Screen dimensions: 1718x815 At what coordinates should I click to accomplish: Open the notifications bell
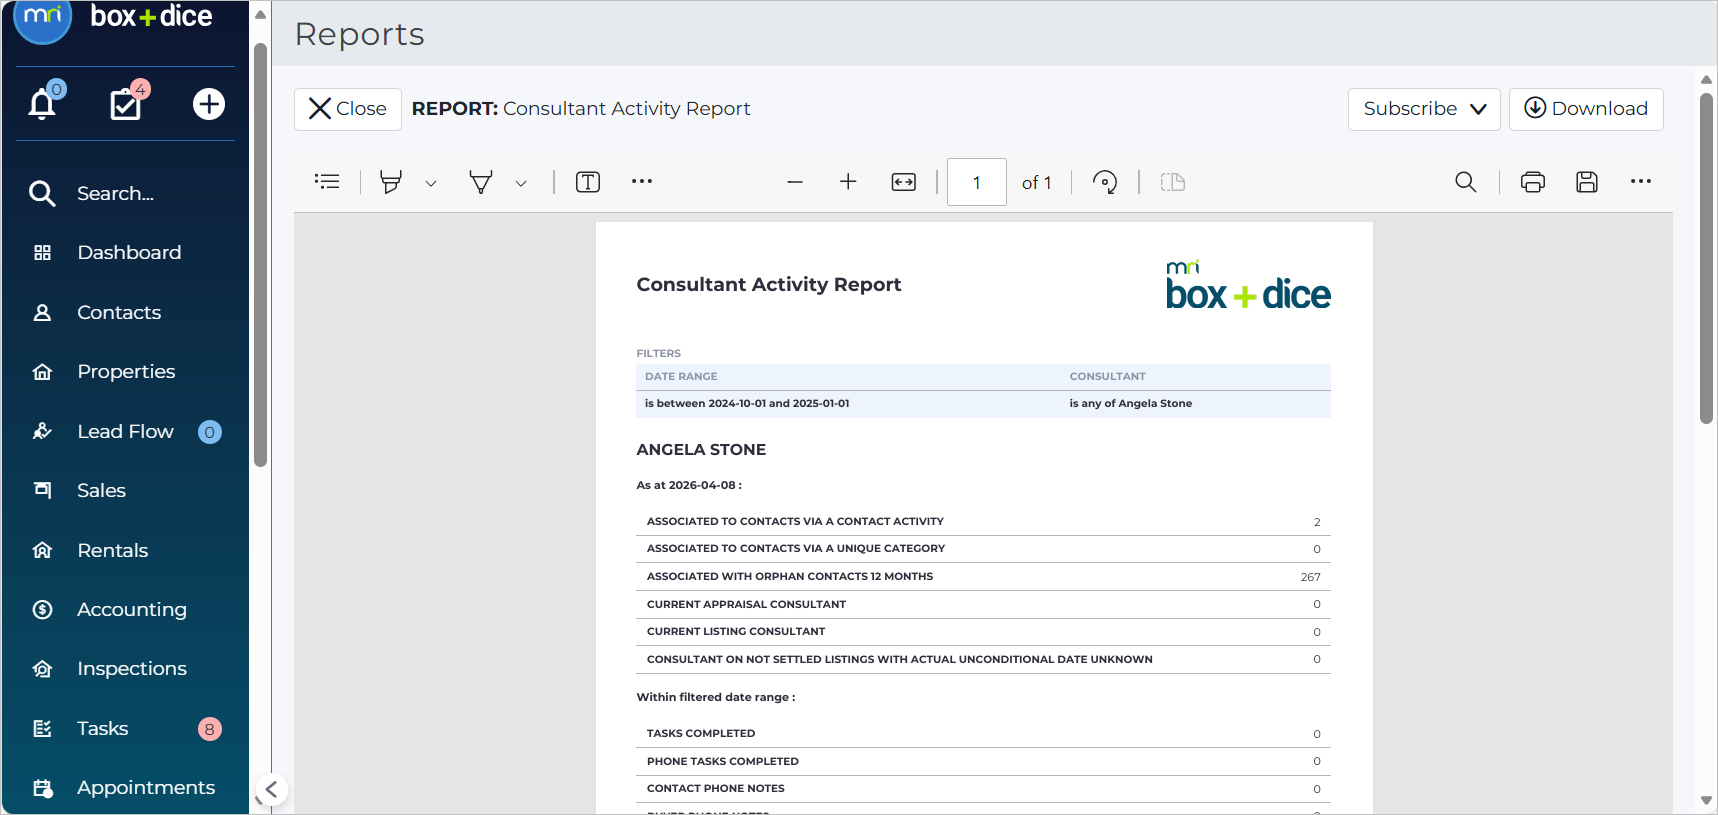pyautogui.click(x=42, y=104)
